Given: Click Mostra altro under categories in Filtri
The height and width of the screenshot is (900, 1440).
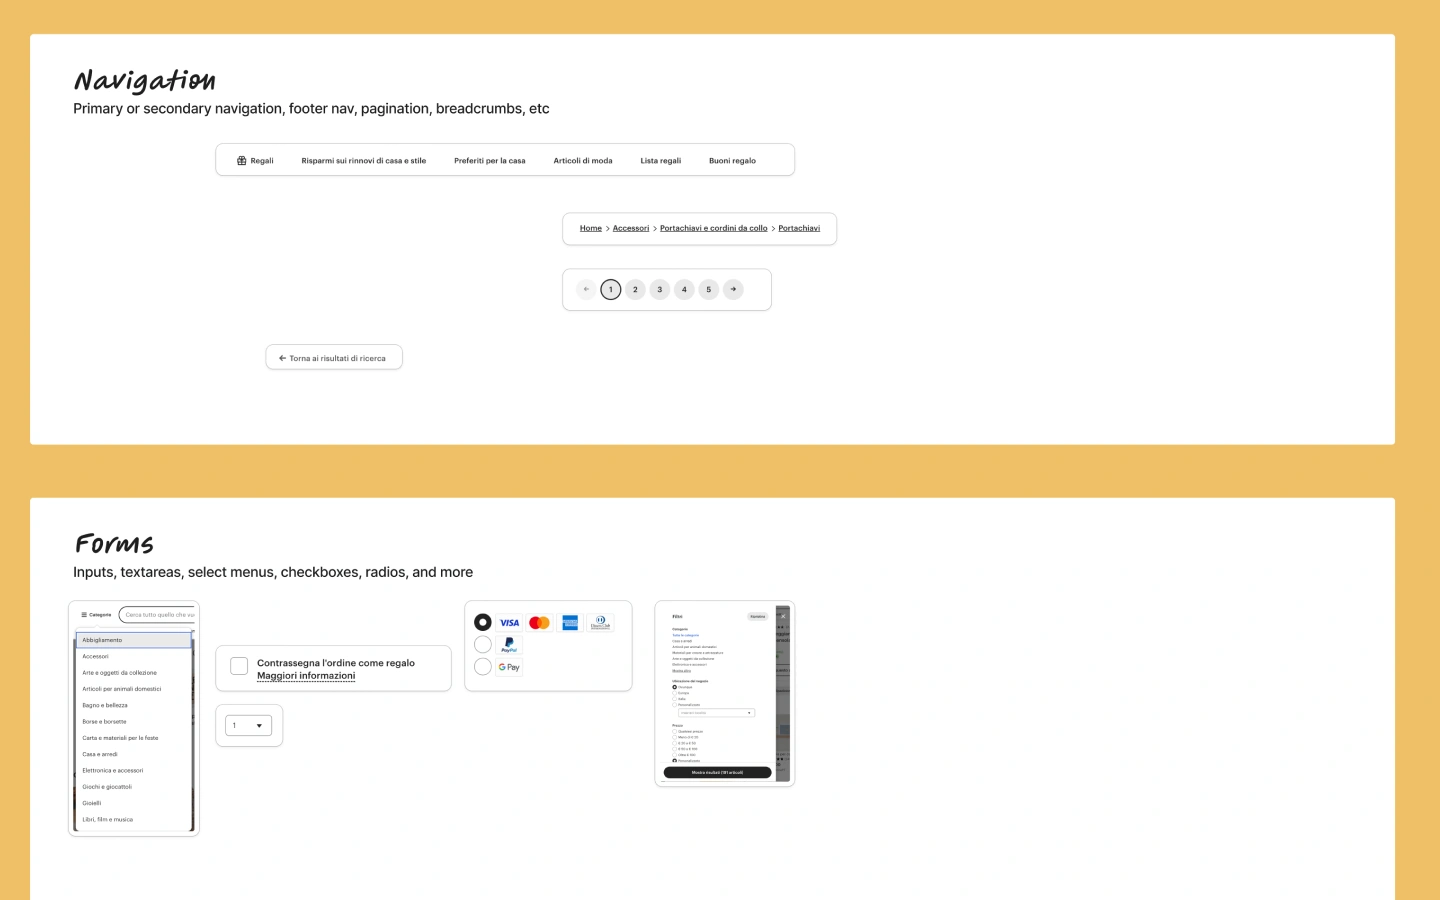Looking at the screenshot, I should point(681,671).
